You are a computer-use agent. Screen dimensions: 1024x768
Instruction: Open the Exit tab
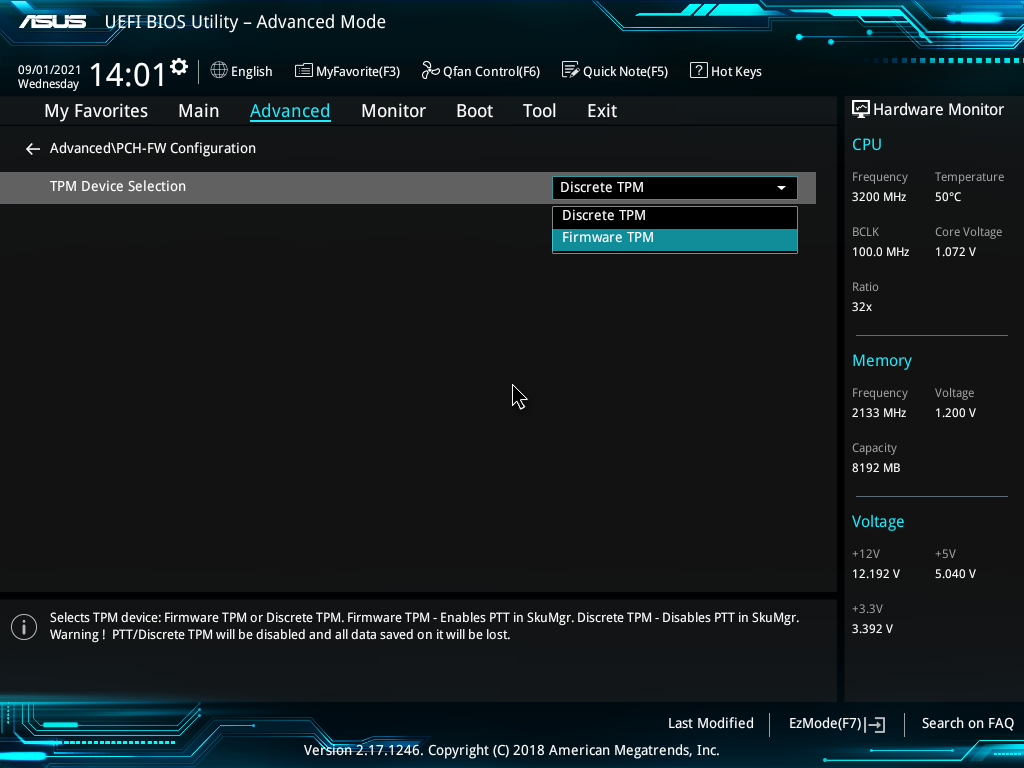coord(601,110)
